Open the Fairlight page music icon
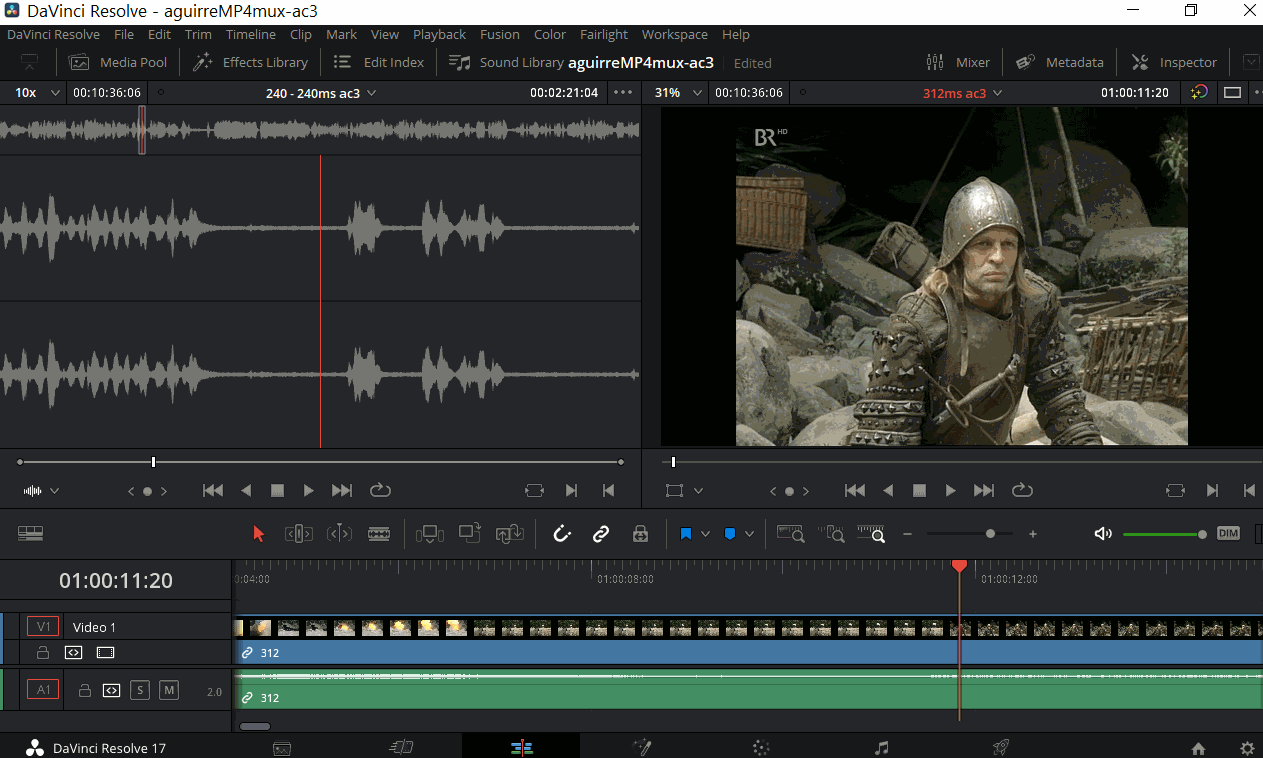The width and height of the screenshot is (1263, 758). (x=881, y=747)
